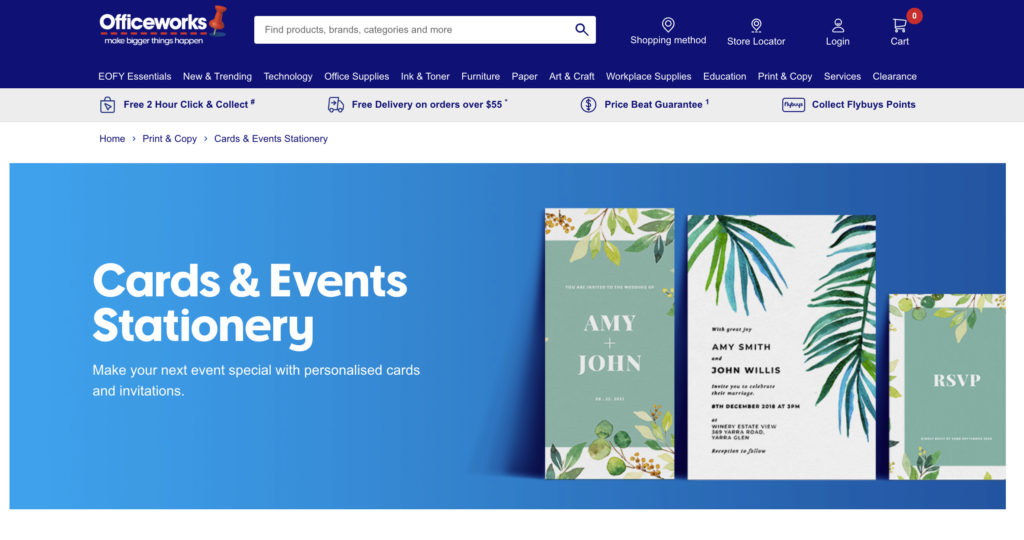Click Price Beat Guarantee link
This screenshot has width=1024, height=540.
click(x=656, y=104)
